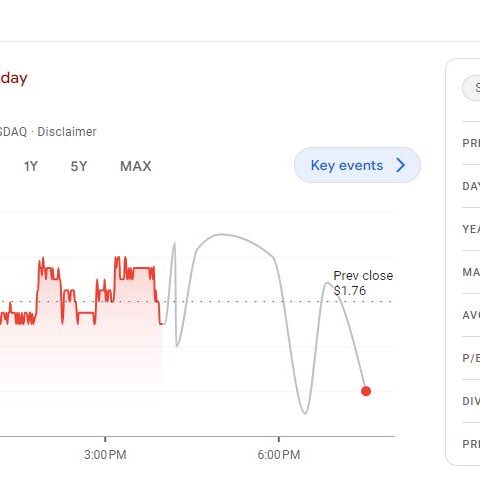480x482 pixels.
Task: Select the 1Y time range
Action: point(31,166)
